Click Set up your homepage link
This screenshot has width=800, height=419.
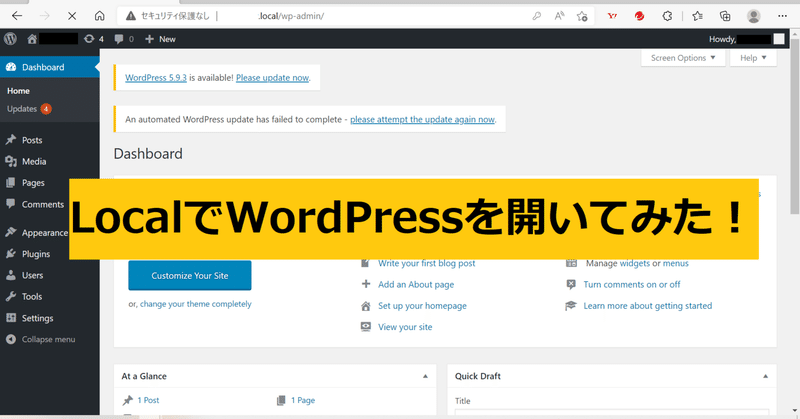click(x=422, y=306)
